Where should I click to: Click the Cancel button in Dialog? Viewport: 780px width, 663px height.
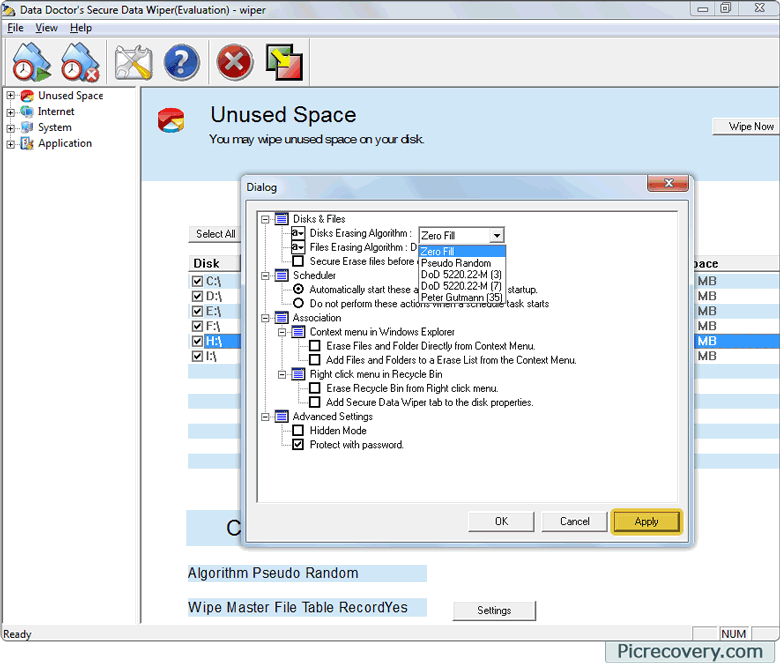click(575, 521)
